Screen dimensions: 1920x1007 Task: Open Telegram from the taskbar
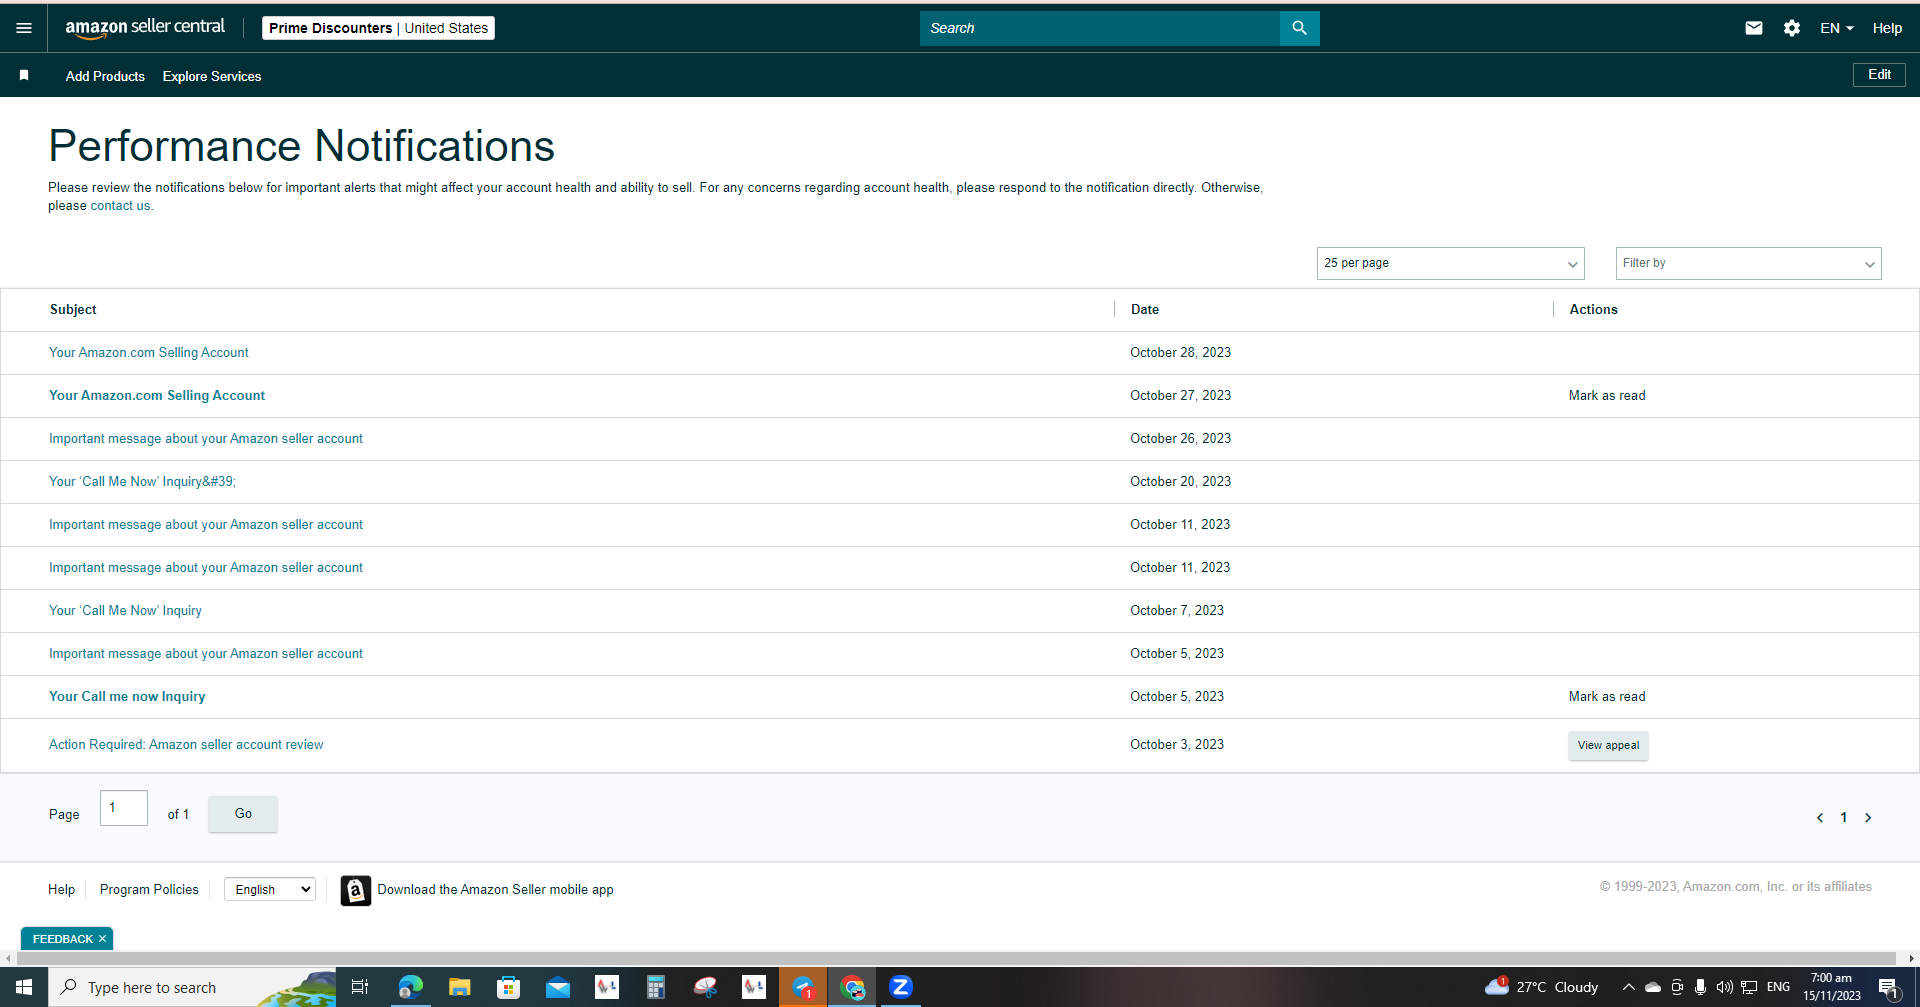(803, 988)
